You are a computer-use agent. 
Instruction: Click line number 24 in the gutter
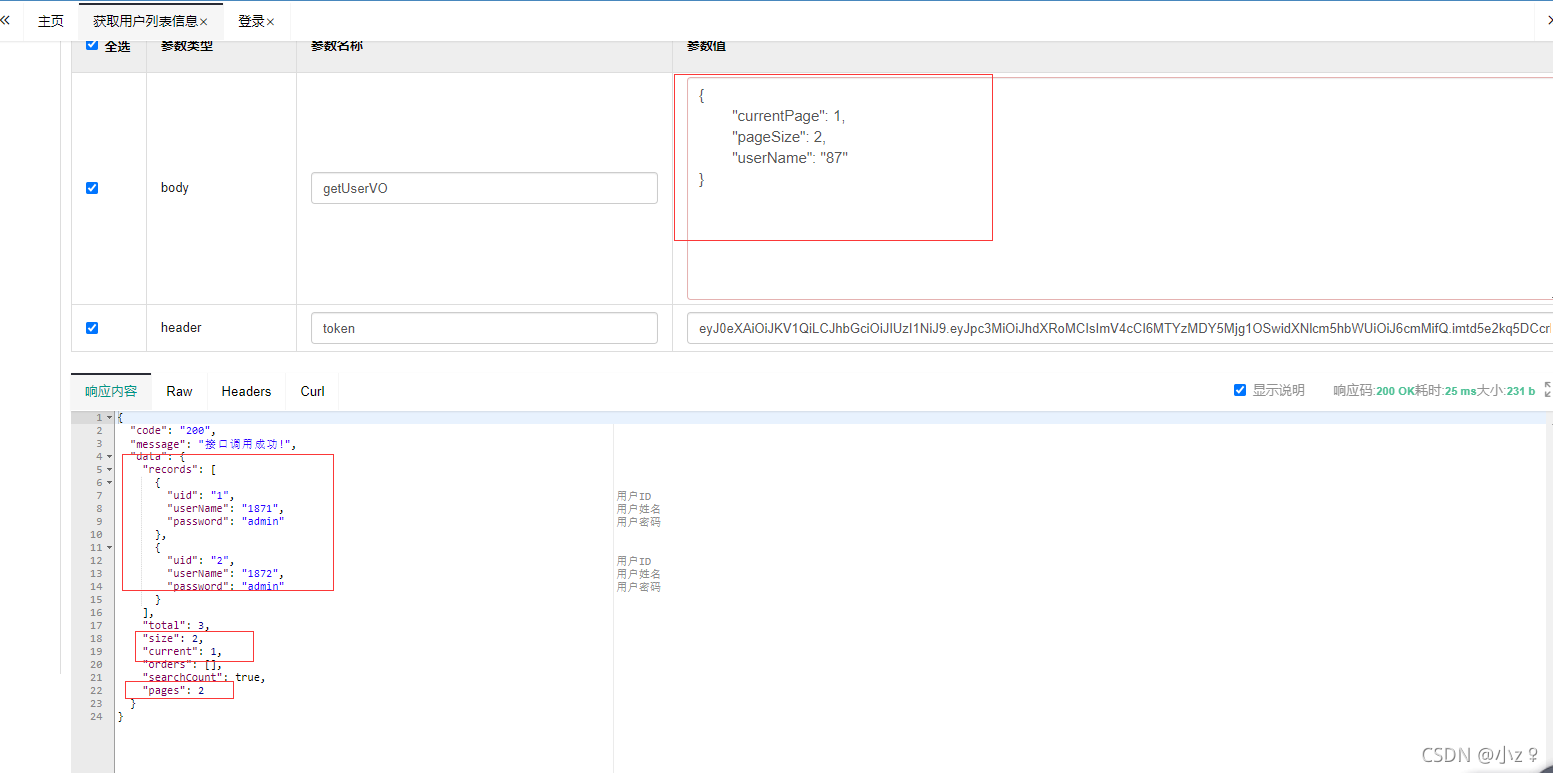(x=96, y=716)
